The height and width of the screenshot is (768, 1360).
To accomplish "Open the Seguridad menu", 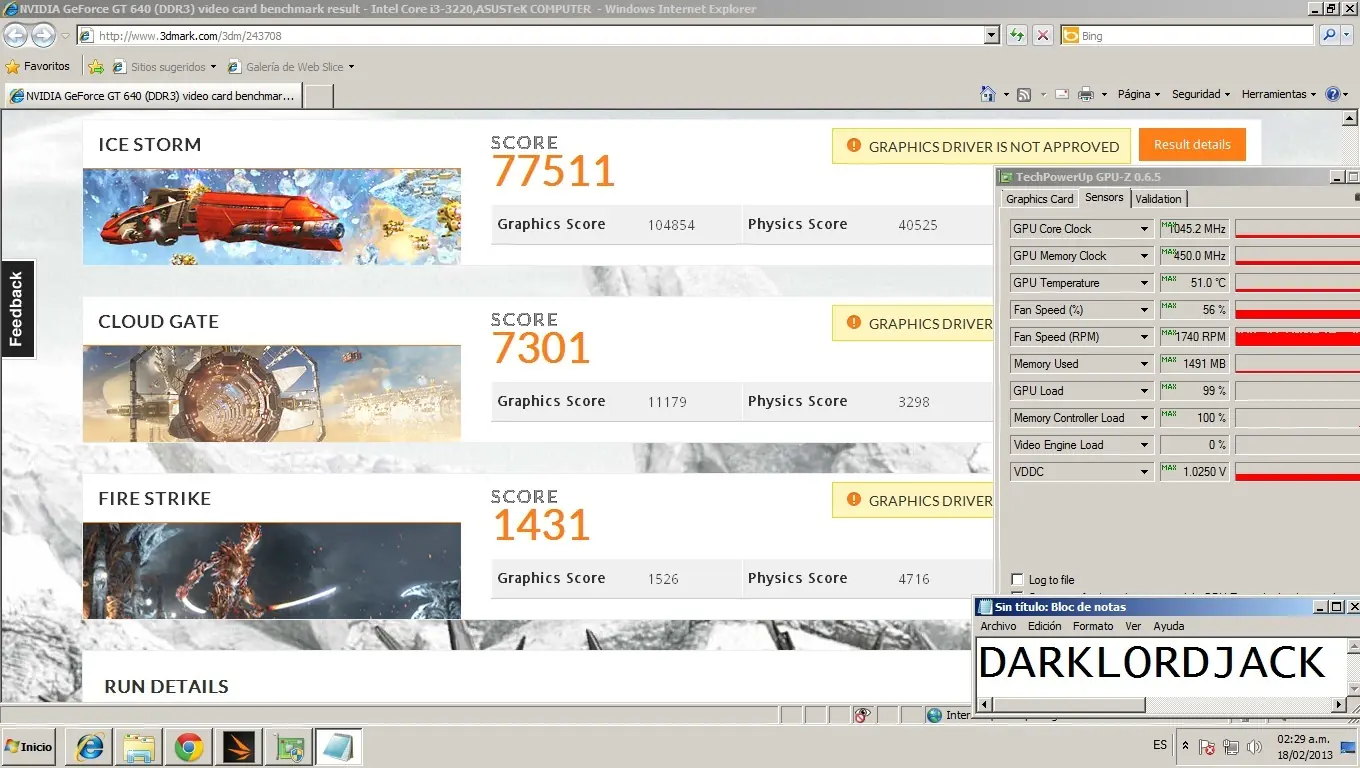I will click(1201, 94).
